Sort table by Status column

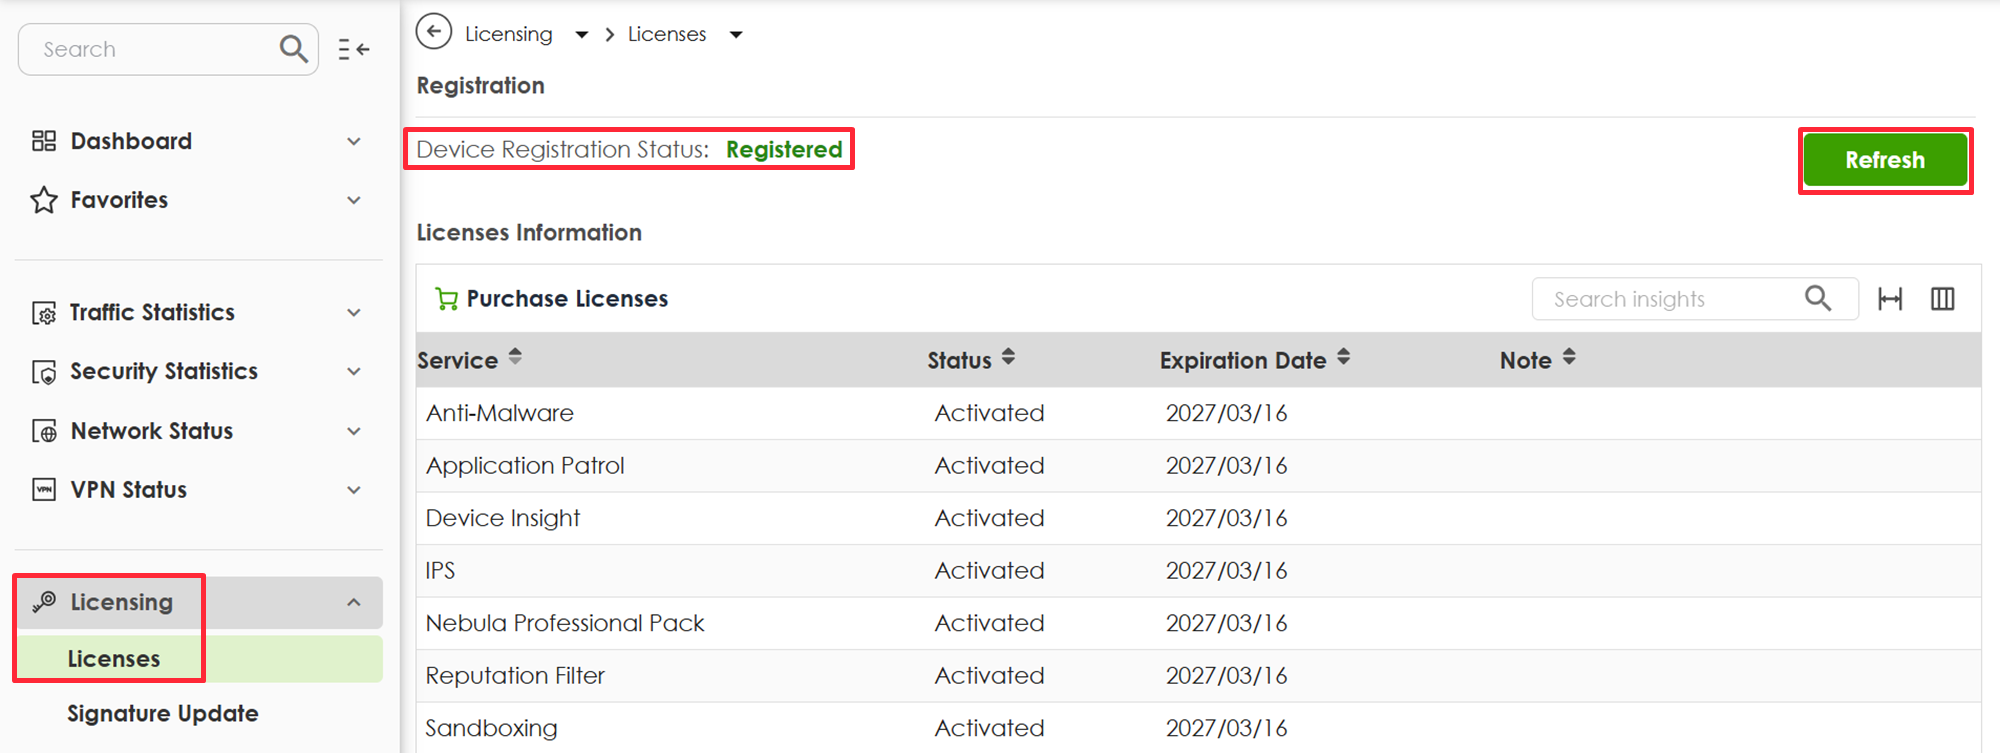point(1008,357)
